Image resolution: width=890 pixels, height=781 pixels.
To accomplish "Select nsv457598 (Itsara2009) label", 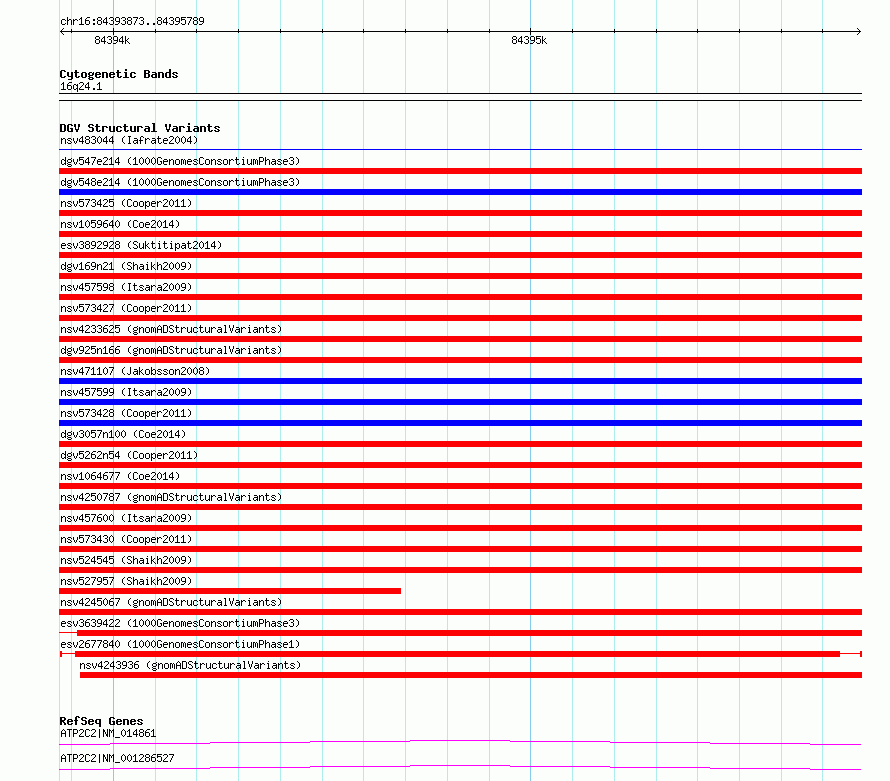I will coord(126,287).
